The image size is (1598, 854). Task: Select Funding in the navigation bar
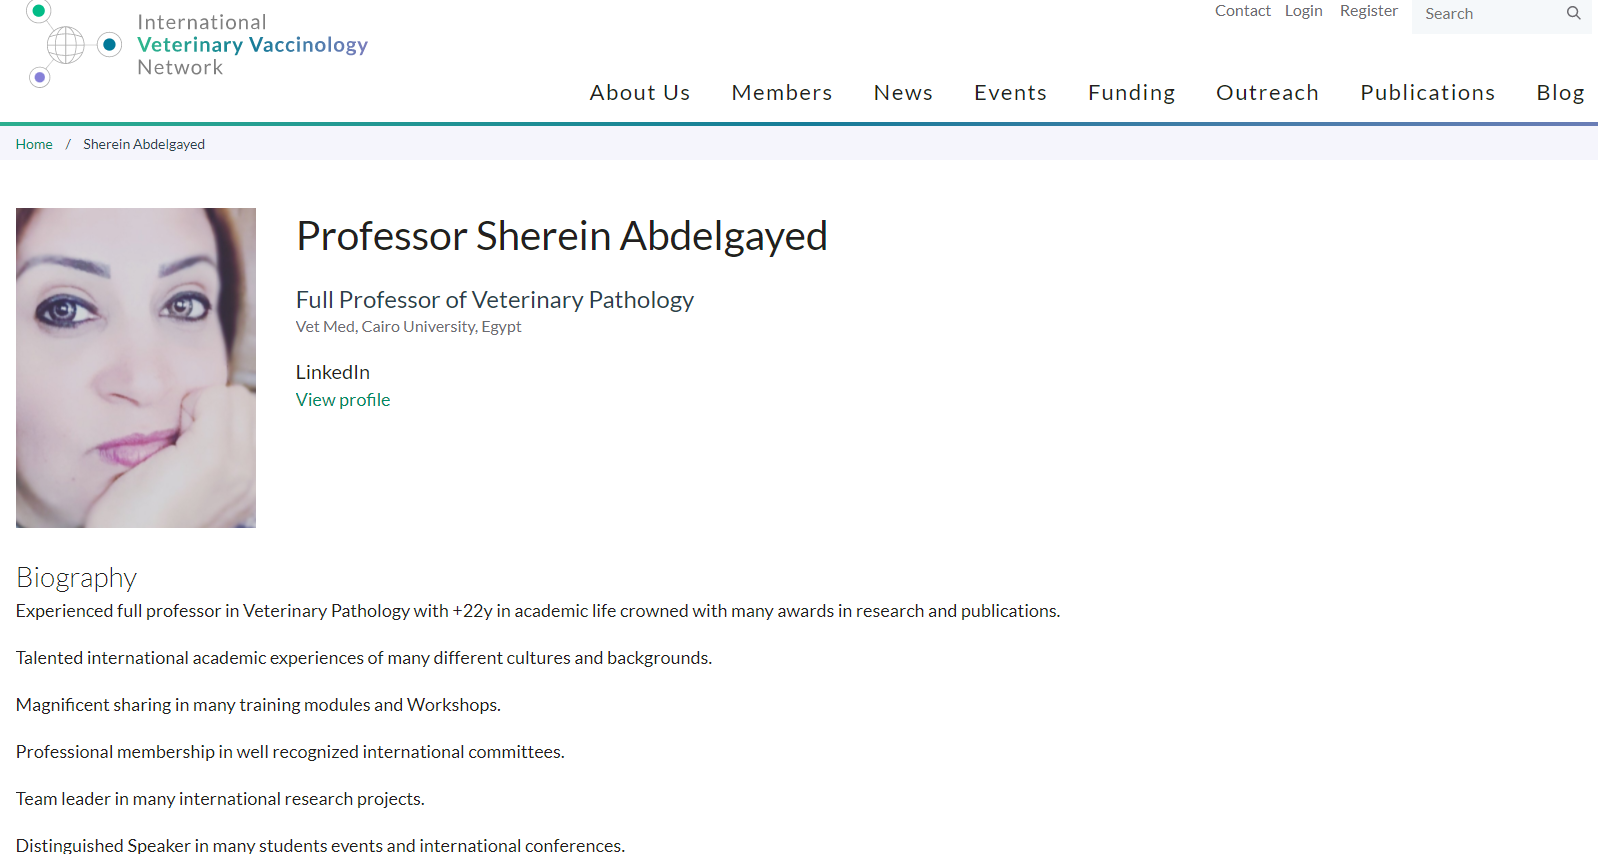[1131, 93]
